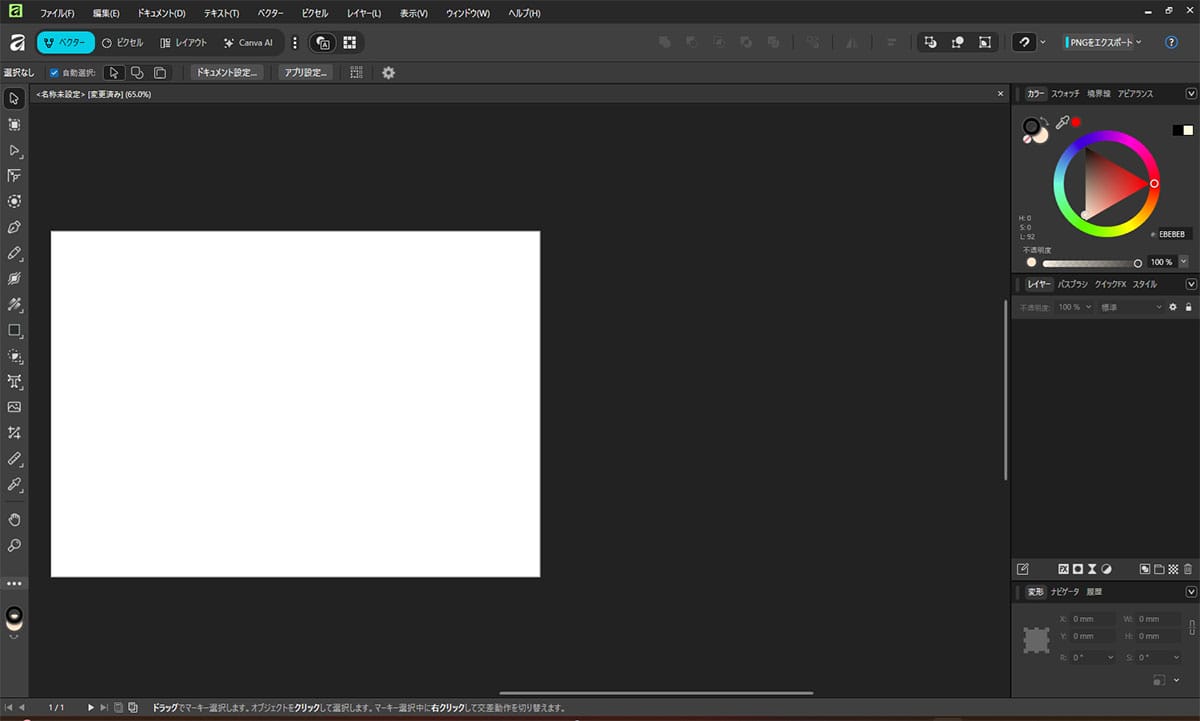Select the Zoom tool
Image resolution: width=1200 pixels, height=721 pixels.
14,546
